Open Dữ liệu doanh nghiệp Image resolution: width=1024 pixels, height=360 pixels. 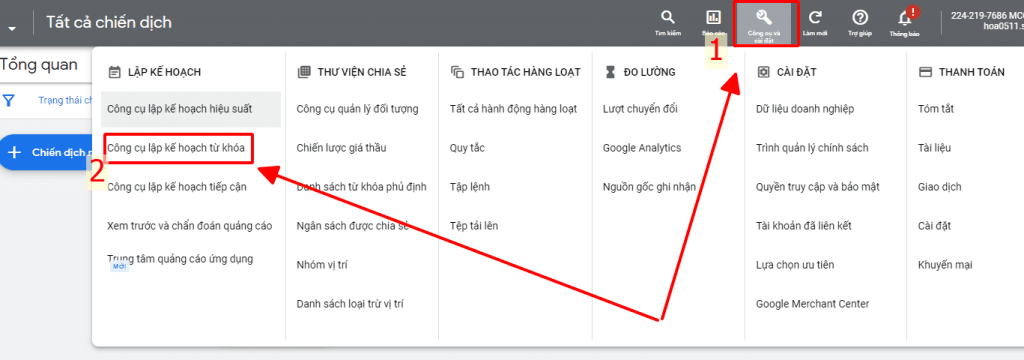tap(805, 109)
